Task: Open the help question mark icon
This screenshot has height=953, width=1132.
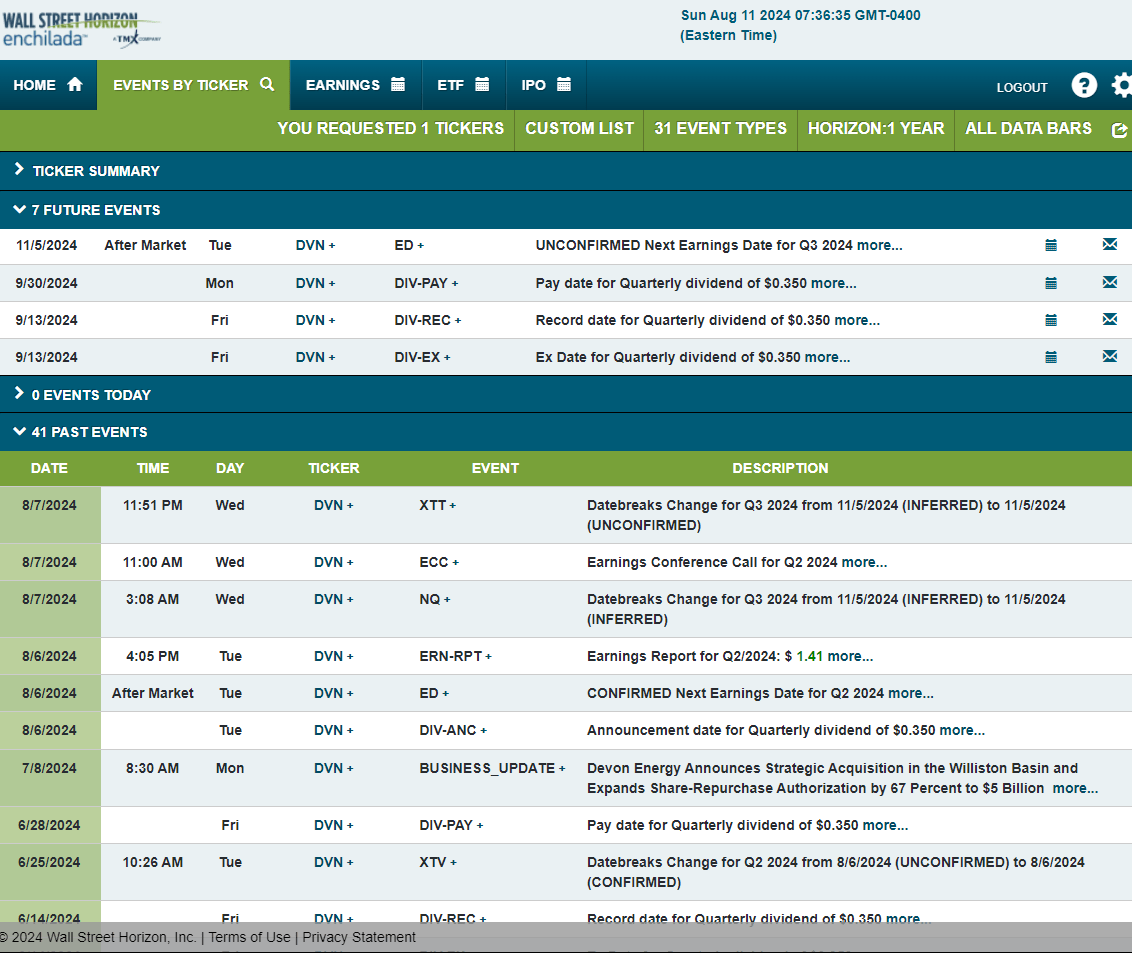Action: coord(1084,85)
